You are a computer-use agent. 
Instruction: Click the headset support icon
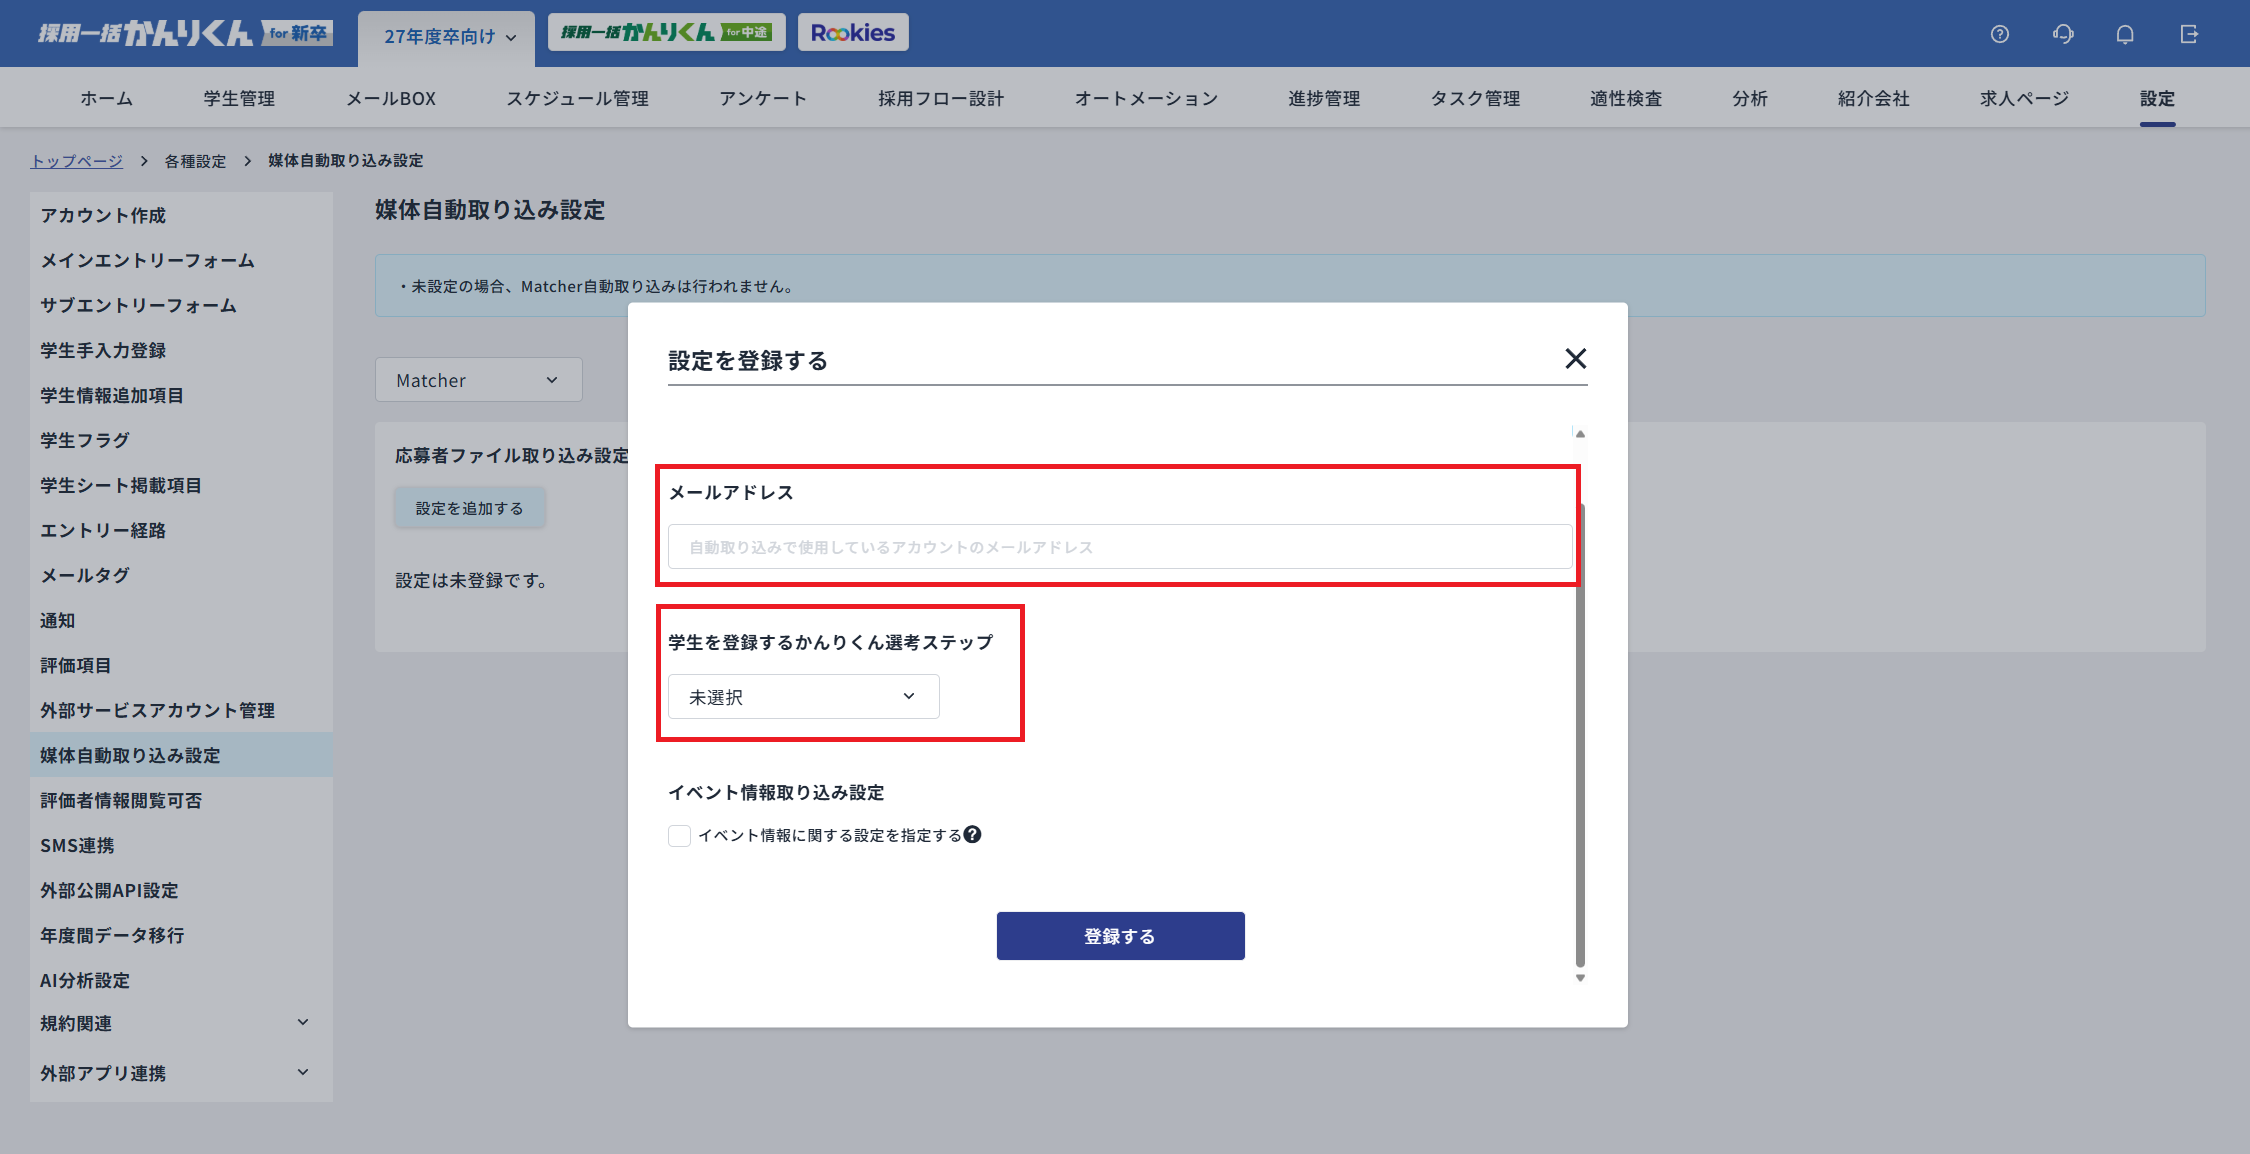click(x=2062, y=33)
